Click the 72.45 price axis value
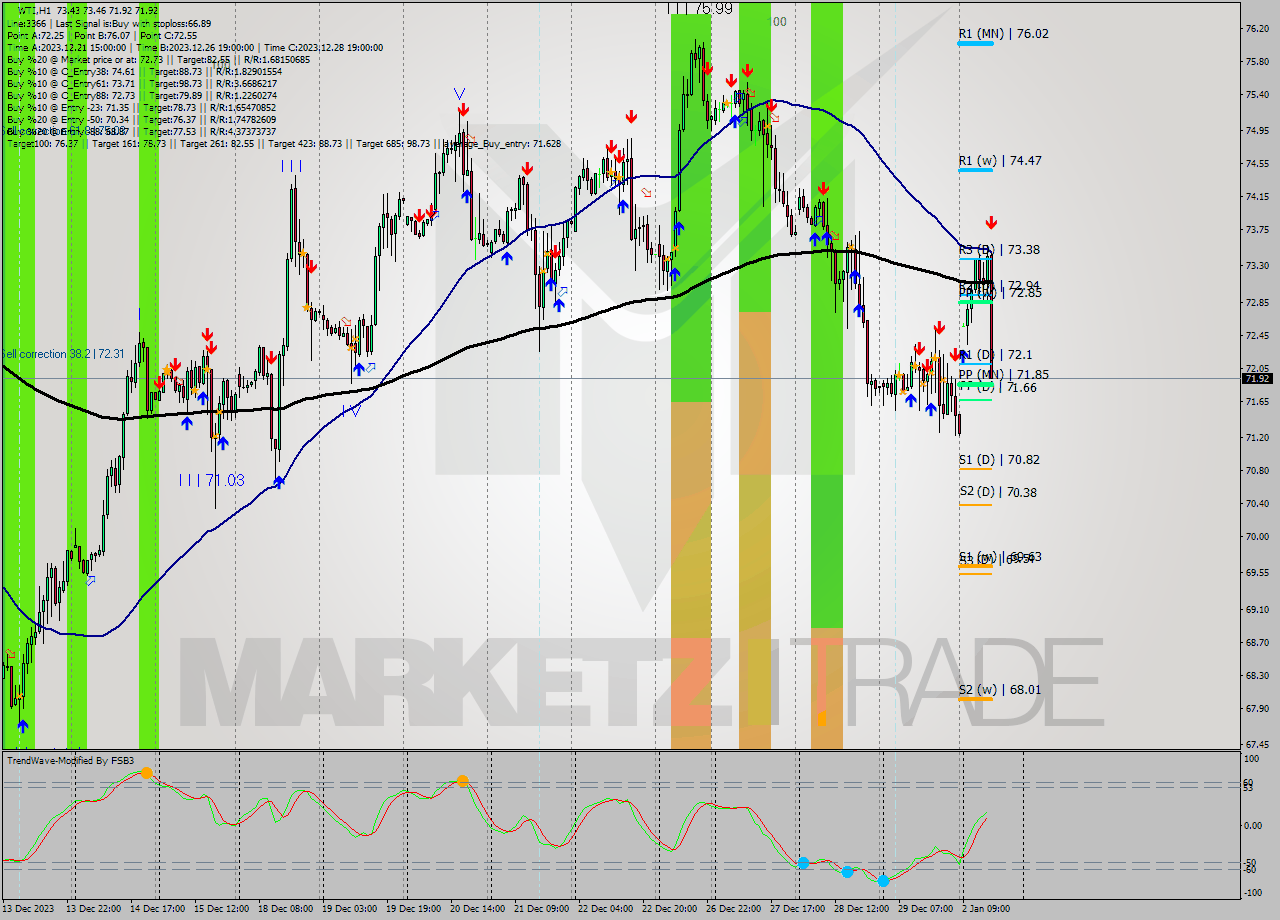The height and width of the screenshot is (920, 1280). coord(1256,336)
